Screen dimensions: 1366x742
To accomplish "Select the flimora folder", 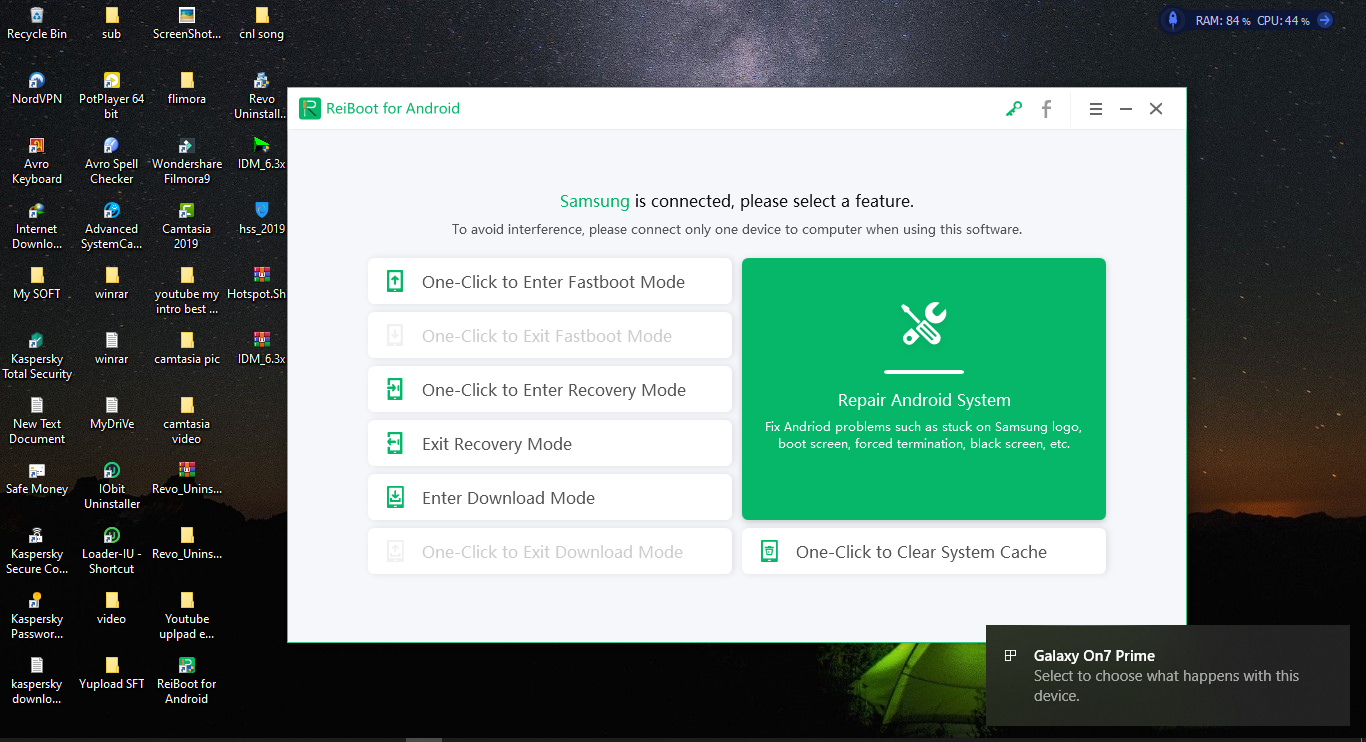I will pyautogui.click(x=187, y=89).
